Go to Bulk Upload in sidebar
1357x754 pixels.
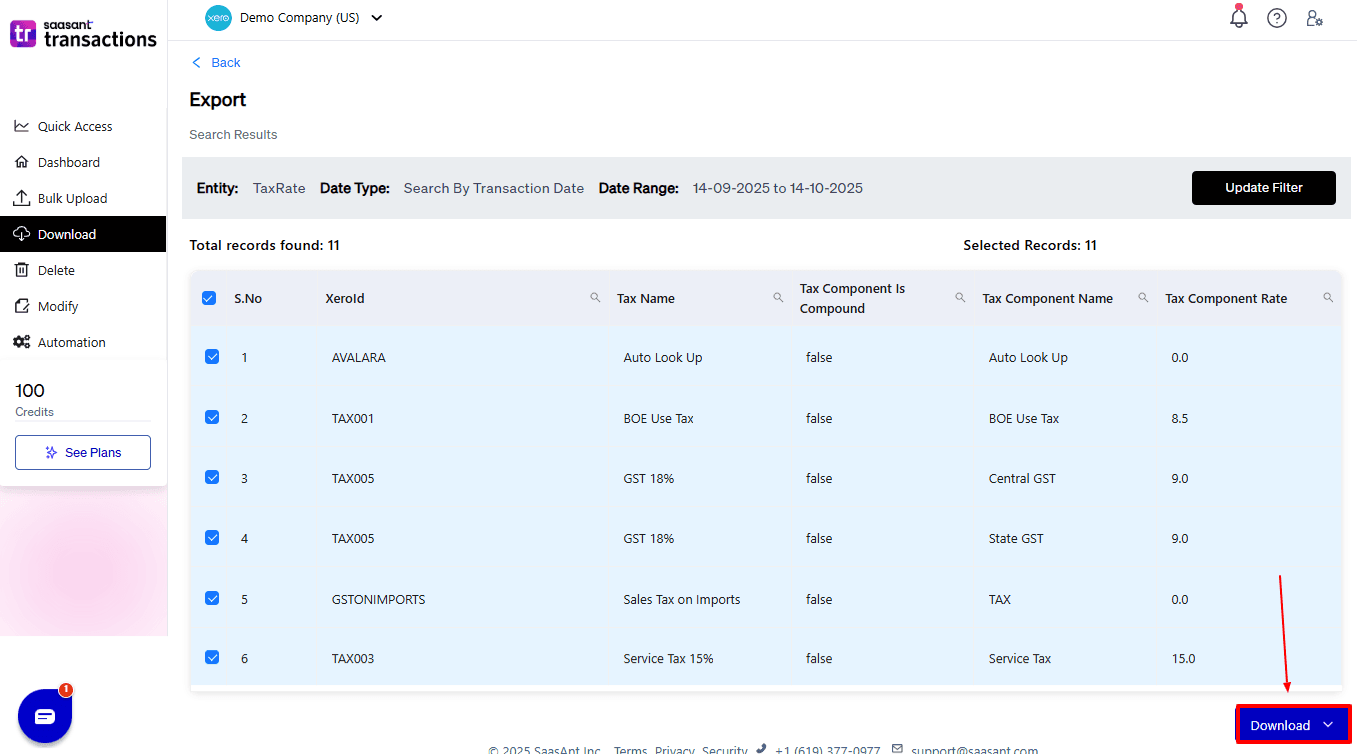click(72, 198)
